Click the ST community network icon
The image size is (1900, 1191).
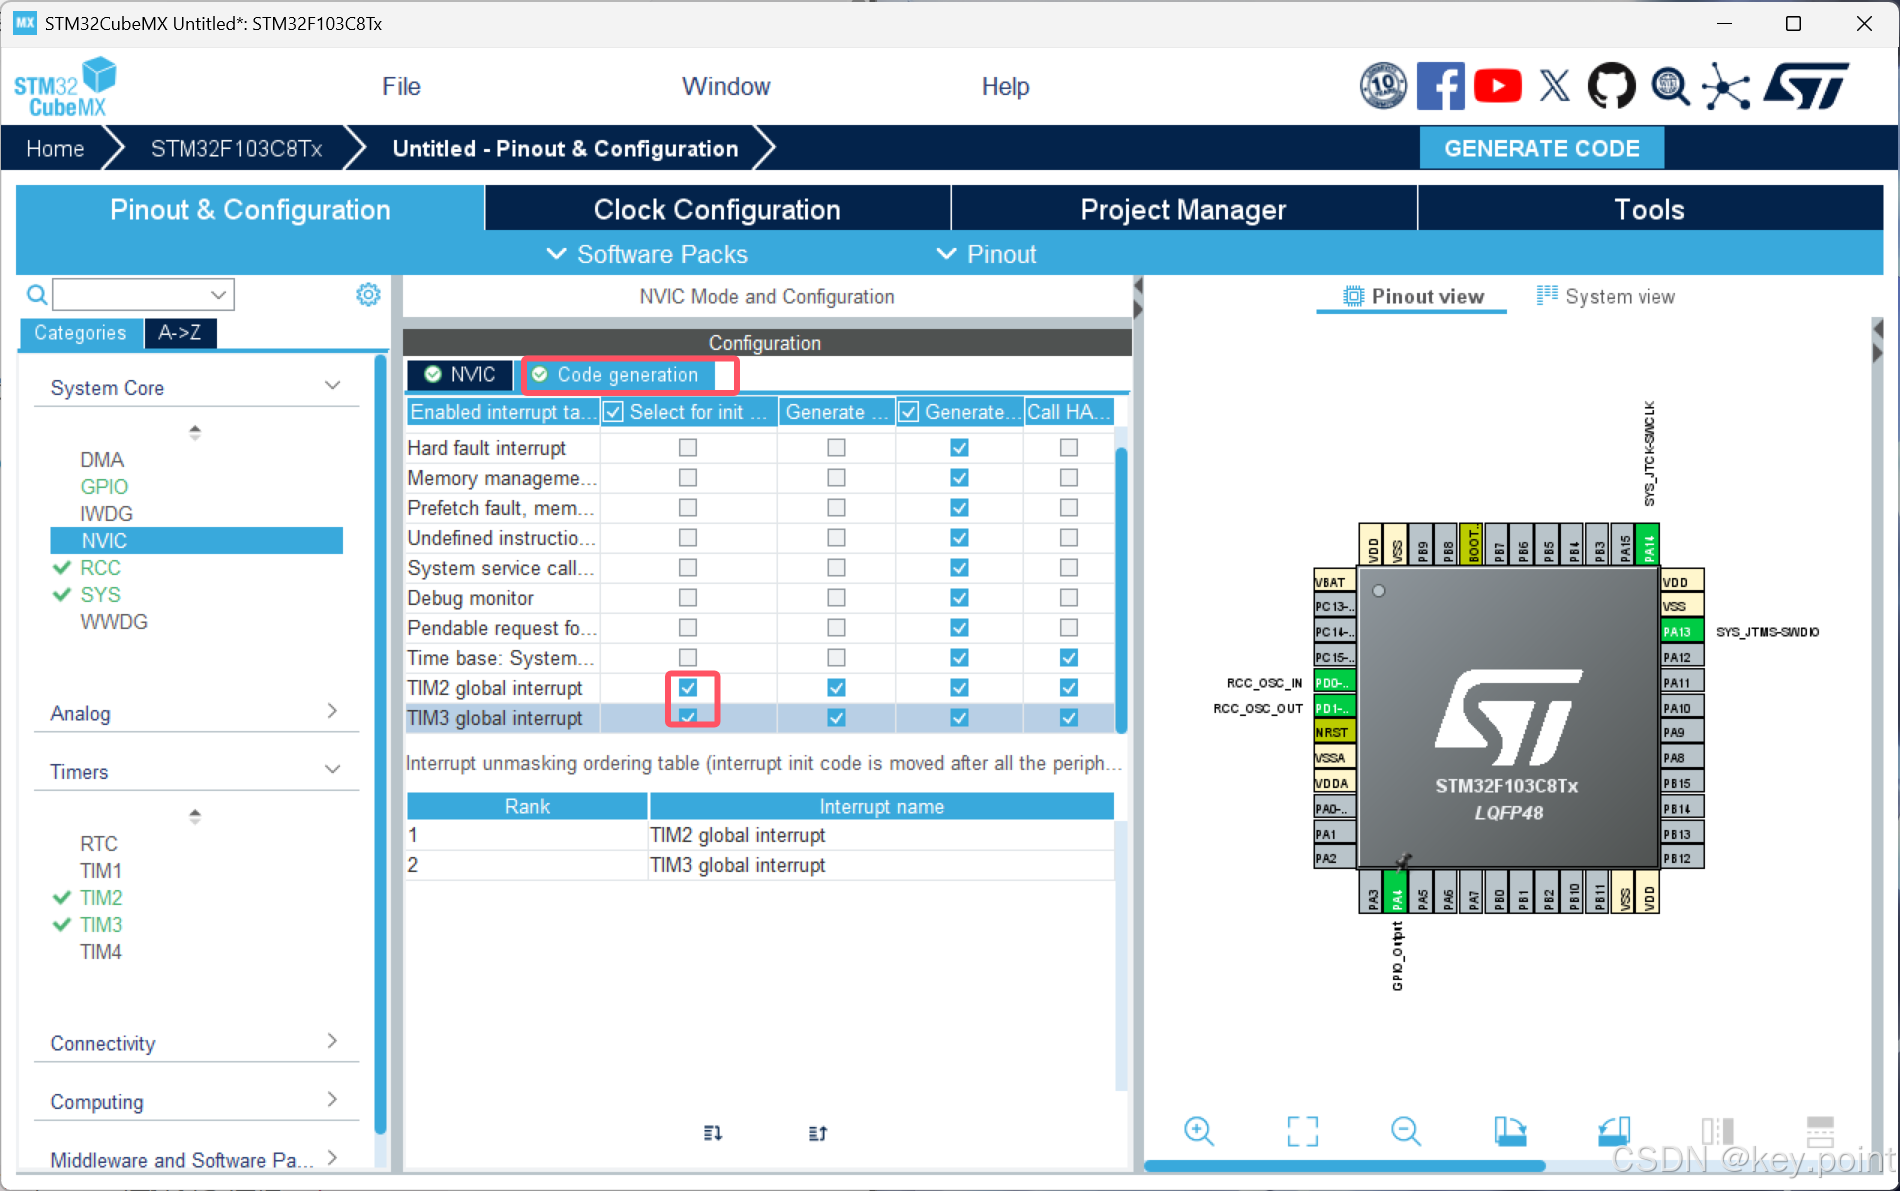[x=1726, y=86]
